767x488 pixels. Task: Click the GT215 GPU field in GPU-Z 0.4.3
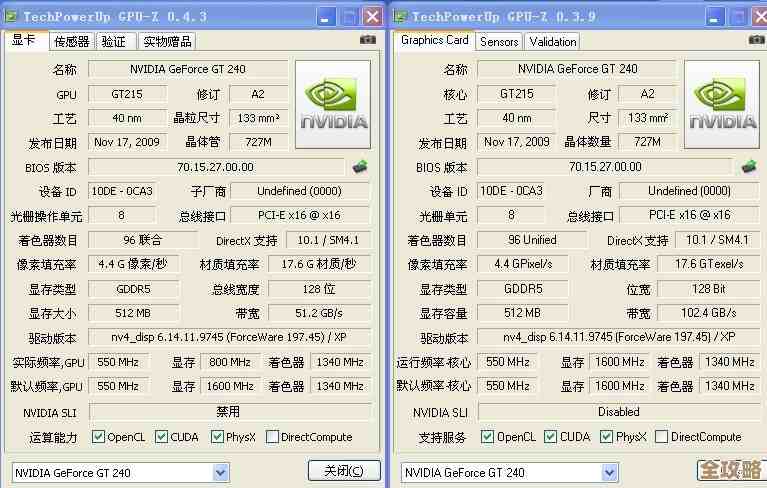127,94
